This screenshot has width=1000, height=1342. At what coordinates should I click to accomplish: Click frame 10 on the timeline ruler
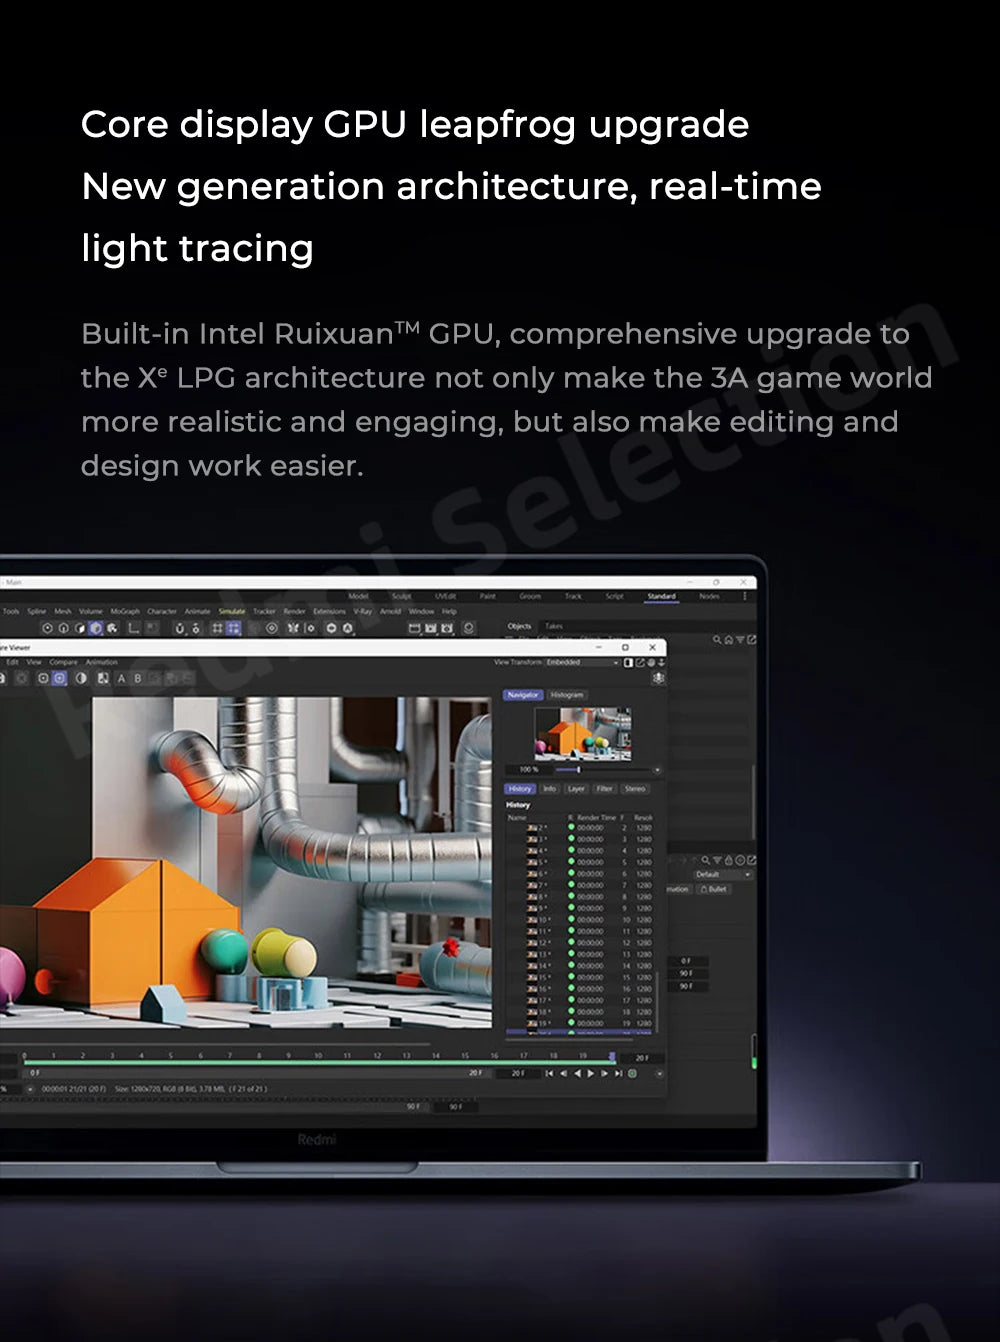tap(318, 1055)
